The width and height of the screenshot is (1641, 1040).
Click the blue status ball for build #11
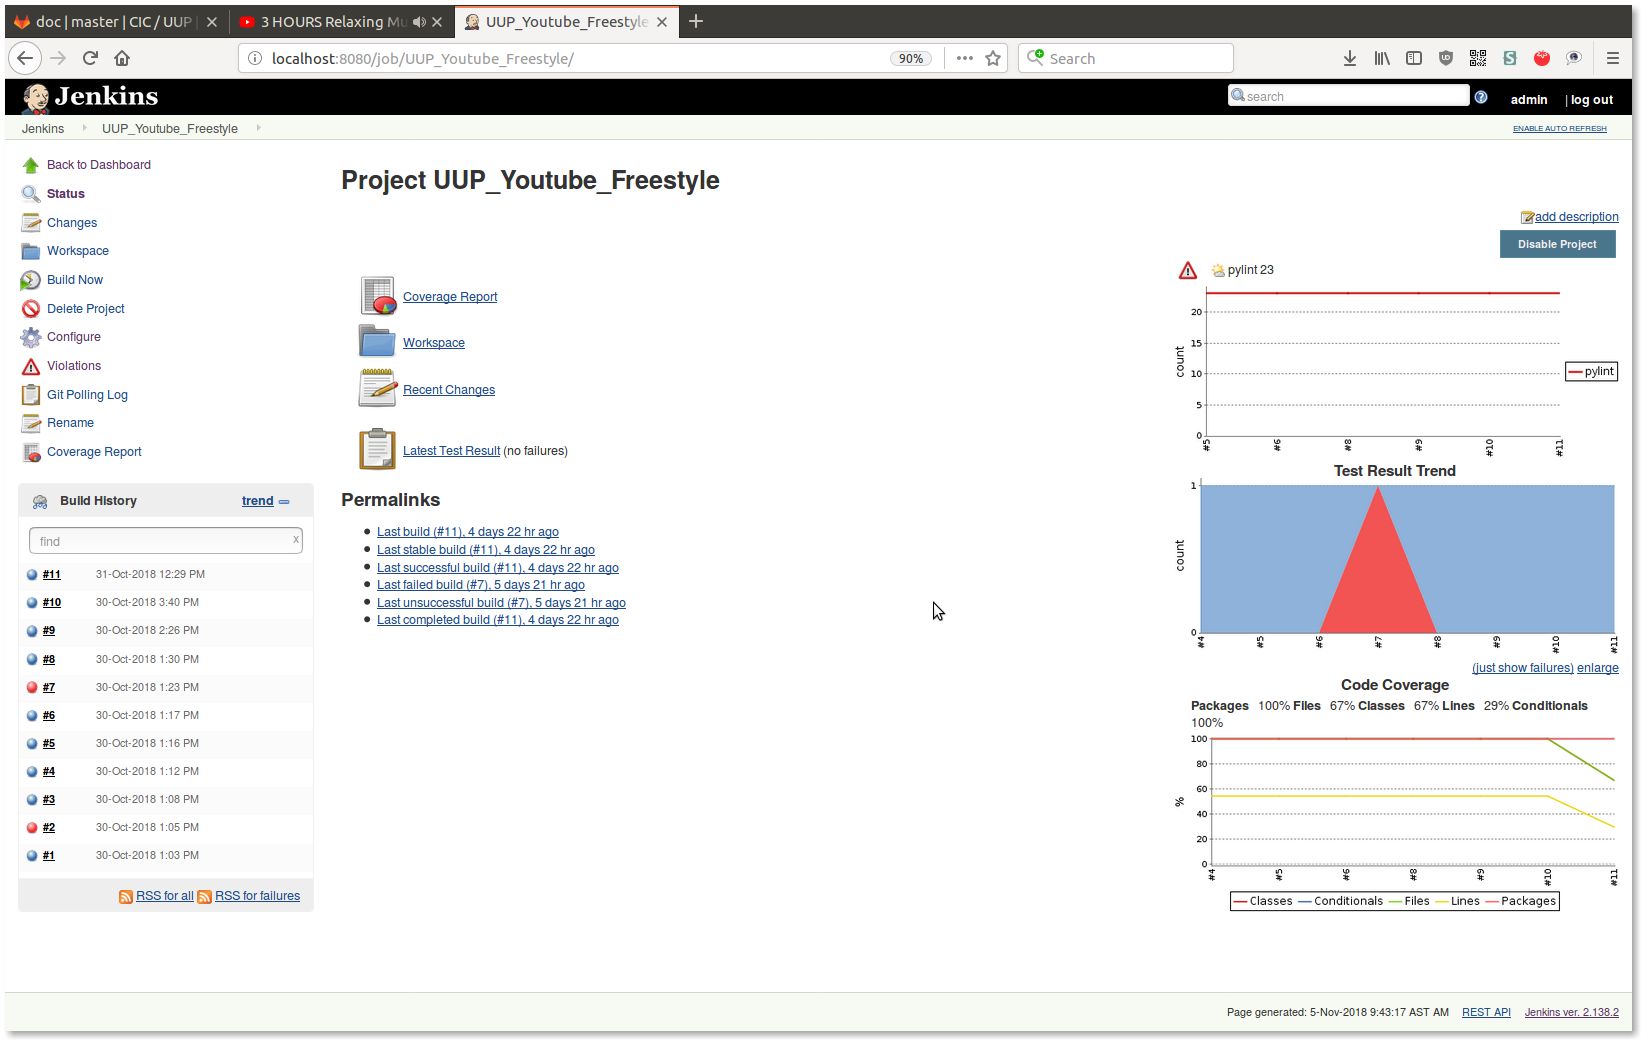pos(32,575)
